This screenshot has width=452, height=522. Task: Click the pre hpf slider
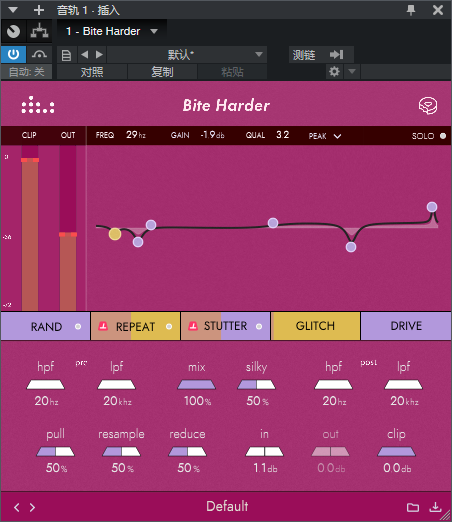pyautogui.click(x=45, y=385)
